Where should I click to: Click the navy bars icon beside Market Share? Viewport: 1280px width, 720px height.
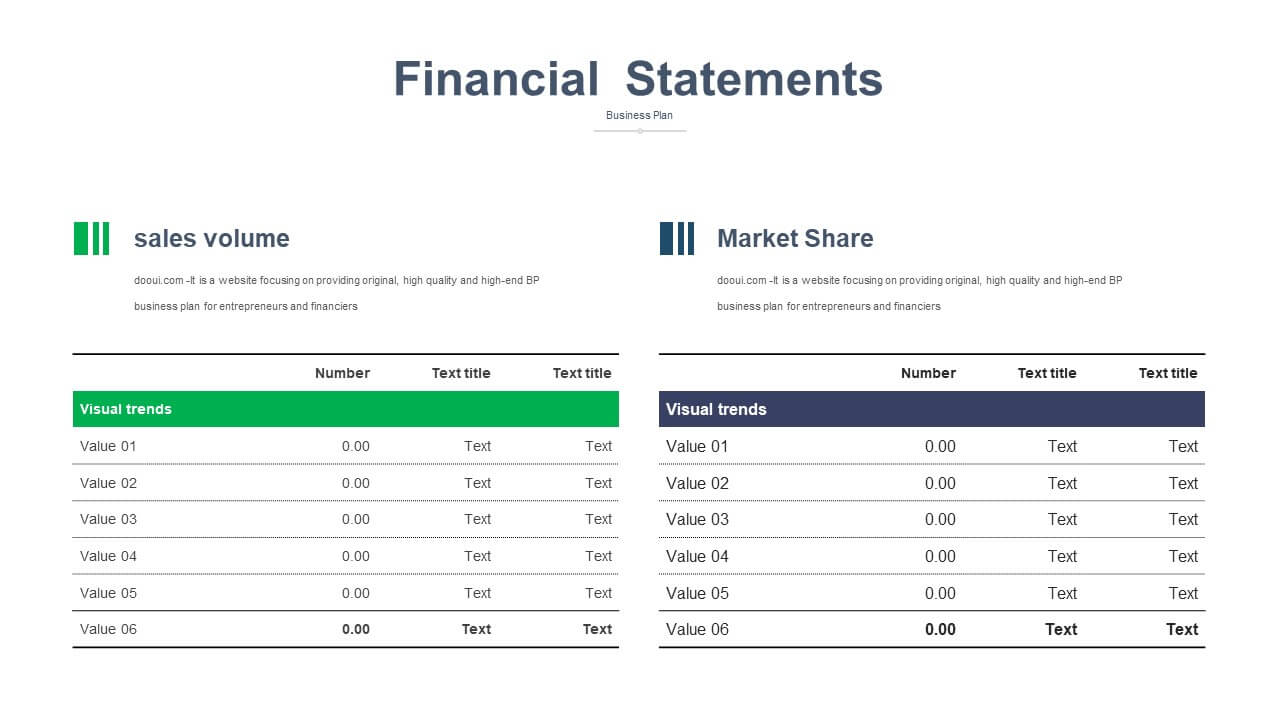677,238
